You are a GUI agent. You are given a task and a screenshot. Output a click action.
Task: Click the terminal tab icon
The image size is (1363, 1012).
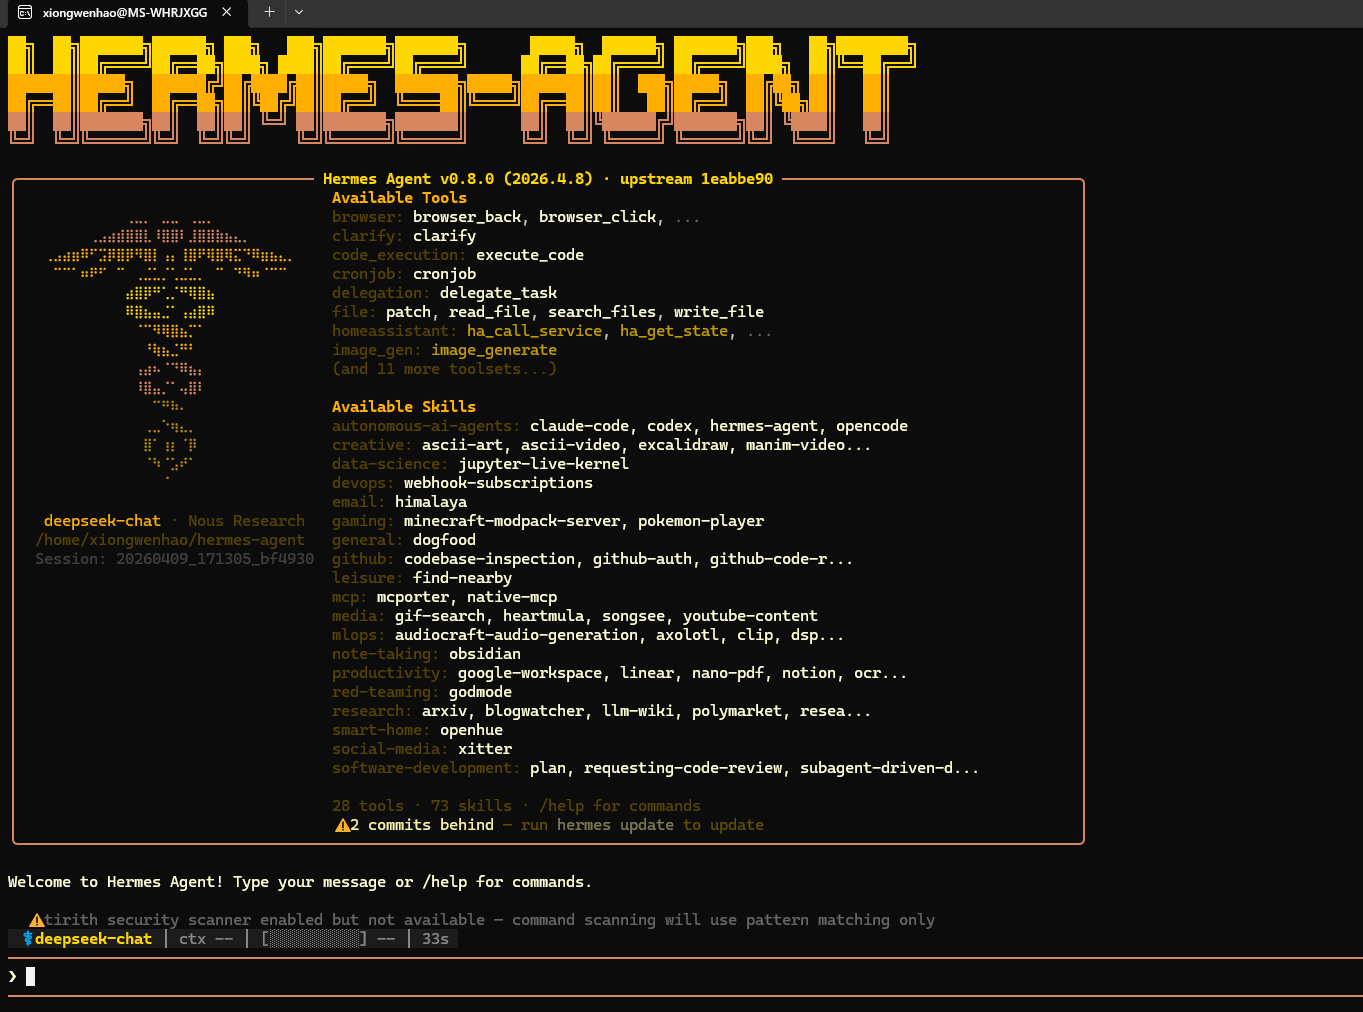(25, 12)
